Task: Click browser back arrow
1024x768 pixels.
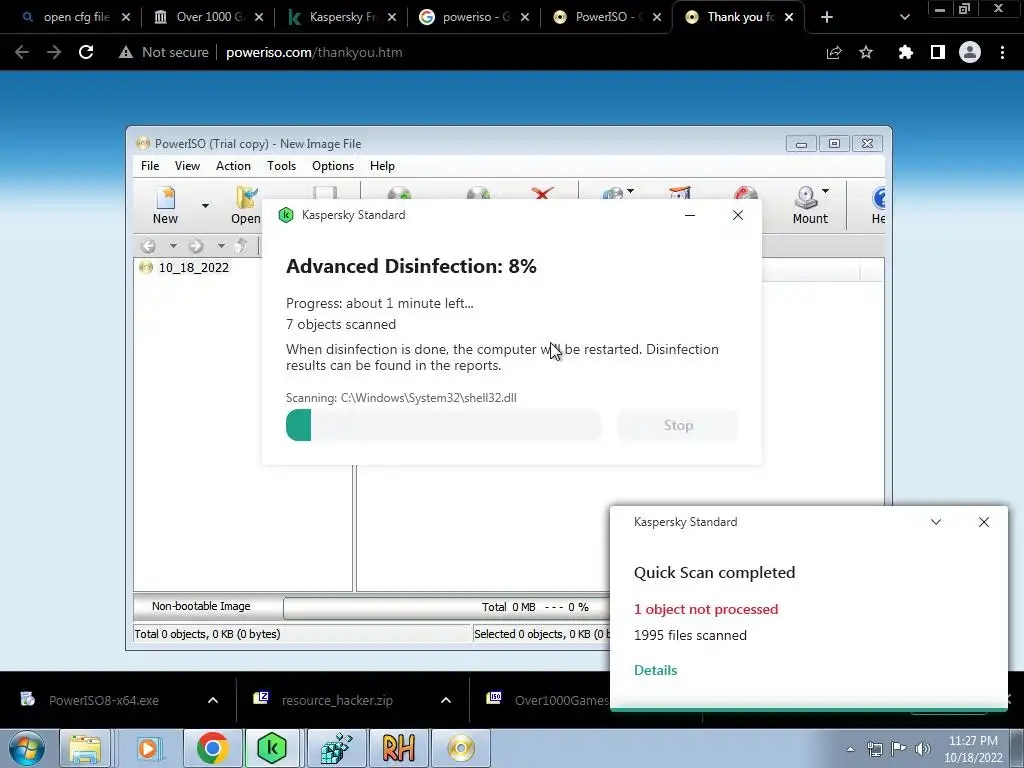Action: (22, 52)
